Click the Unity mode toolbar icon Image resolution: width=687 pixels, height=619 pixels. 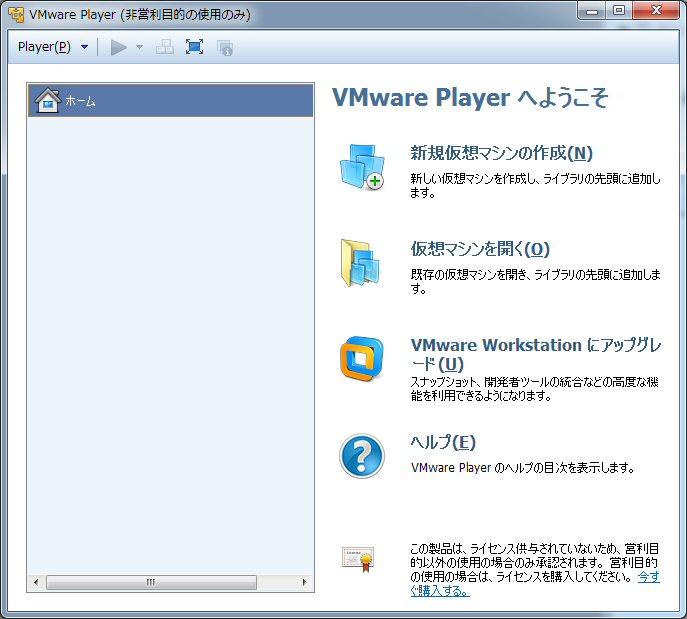tap(225, 48)
